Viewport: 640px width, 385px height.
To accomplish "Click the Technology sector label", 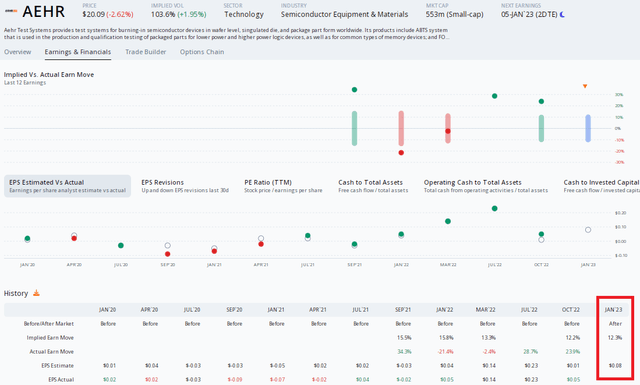I will coord(244,14).
